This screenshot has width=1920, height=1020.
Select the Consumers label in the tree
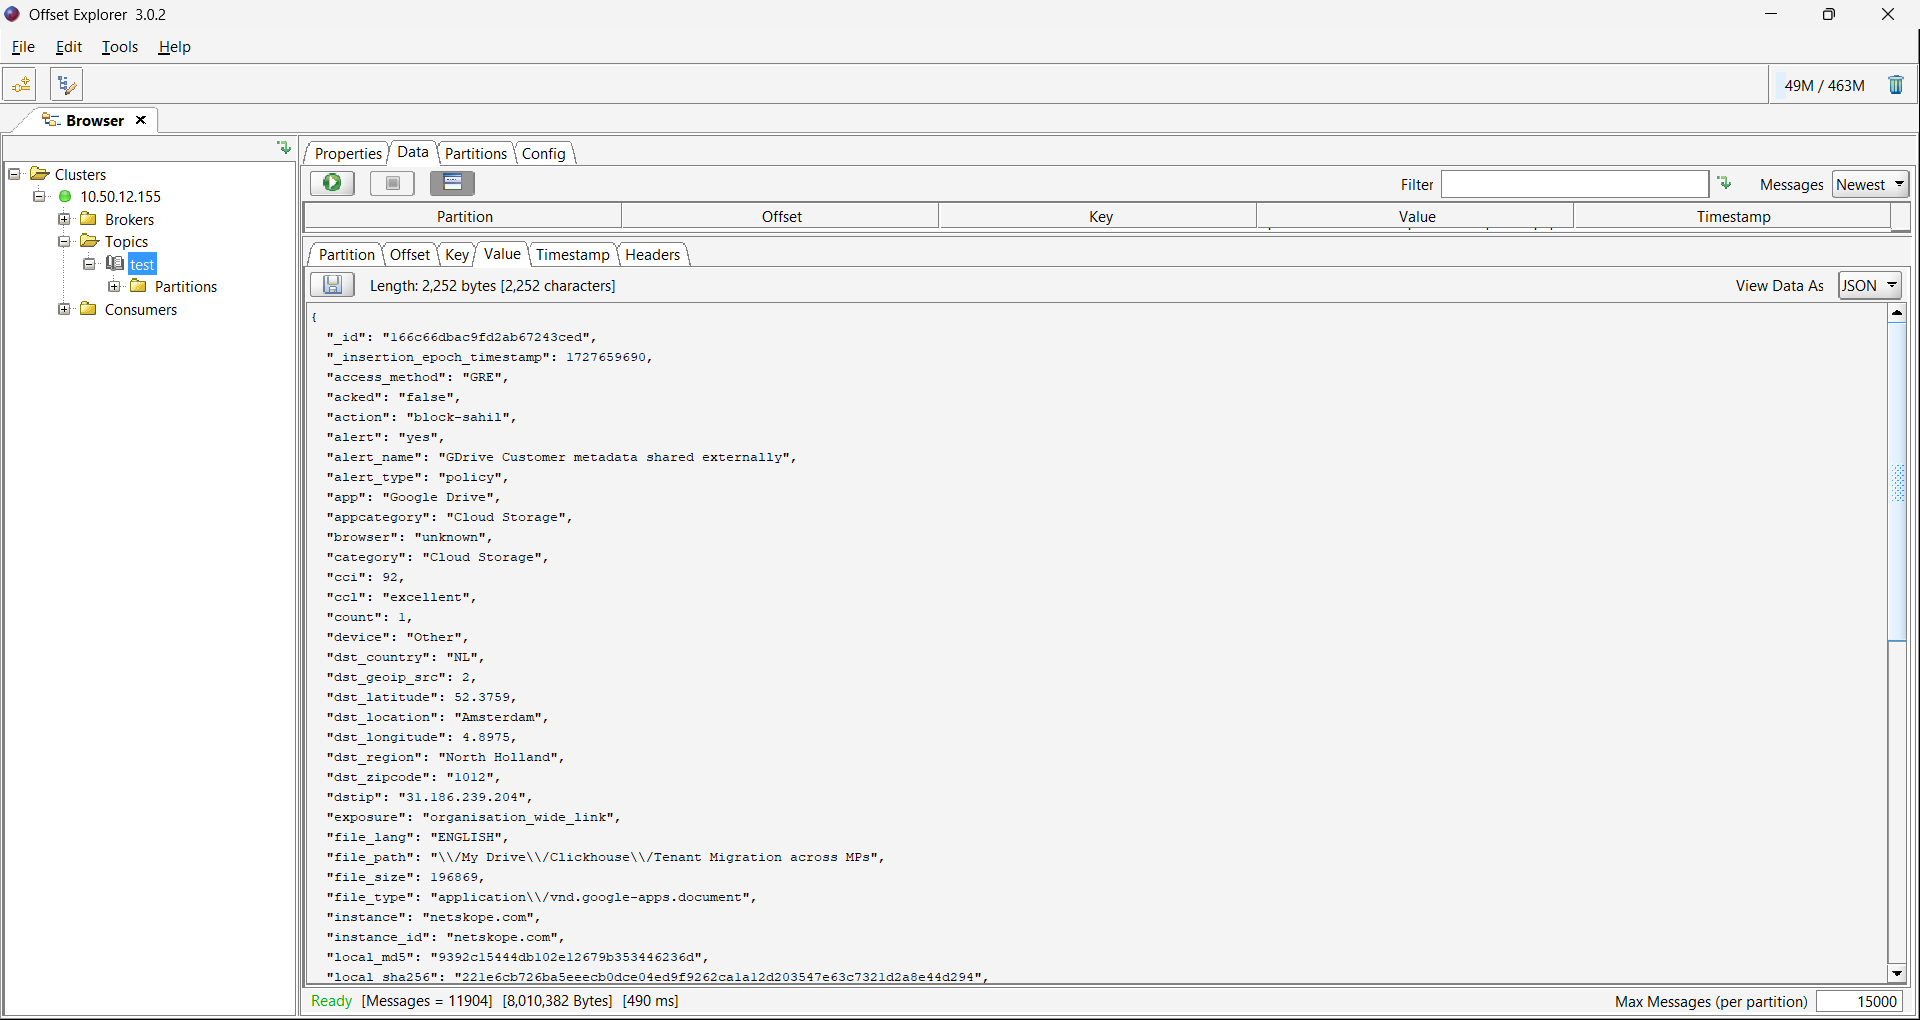[x=141, y=310]
